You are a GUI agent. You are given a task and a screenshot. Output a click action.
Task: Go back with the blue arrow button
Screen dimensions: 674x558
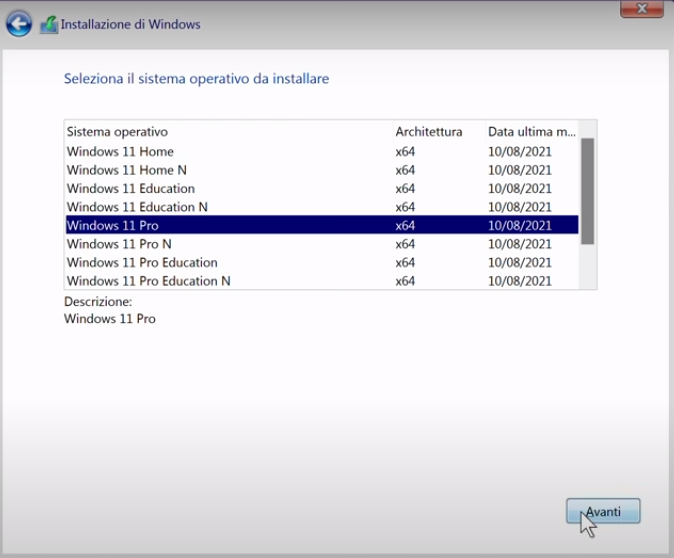tap(19, 24)
